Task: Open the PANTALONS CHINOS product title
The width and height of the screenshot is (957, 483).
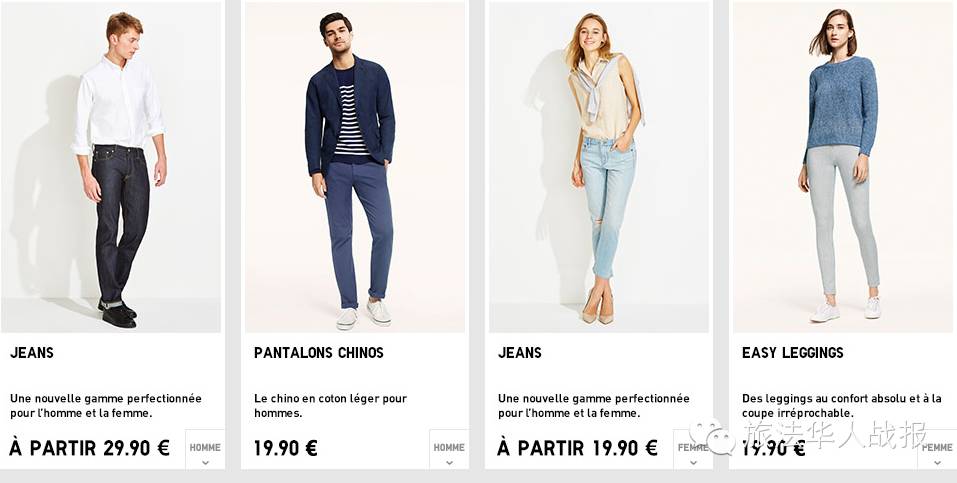Action: [x=319, y=353]
